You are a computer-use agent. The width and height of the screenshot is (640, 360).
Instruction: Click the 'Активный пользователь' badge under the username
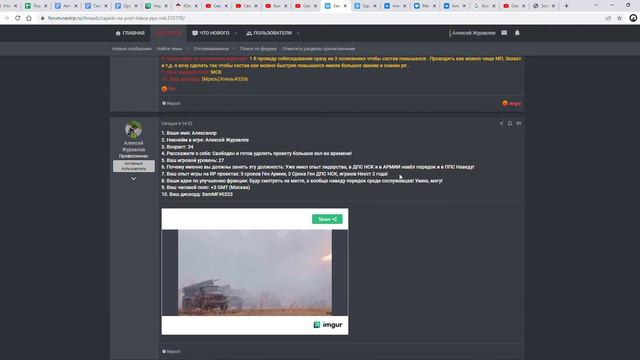click(133, 166)
